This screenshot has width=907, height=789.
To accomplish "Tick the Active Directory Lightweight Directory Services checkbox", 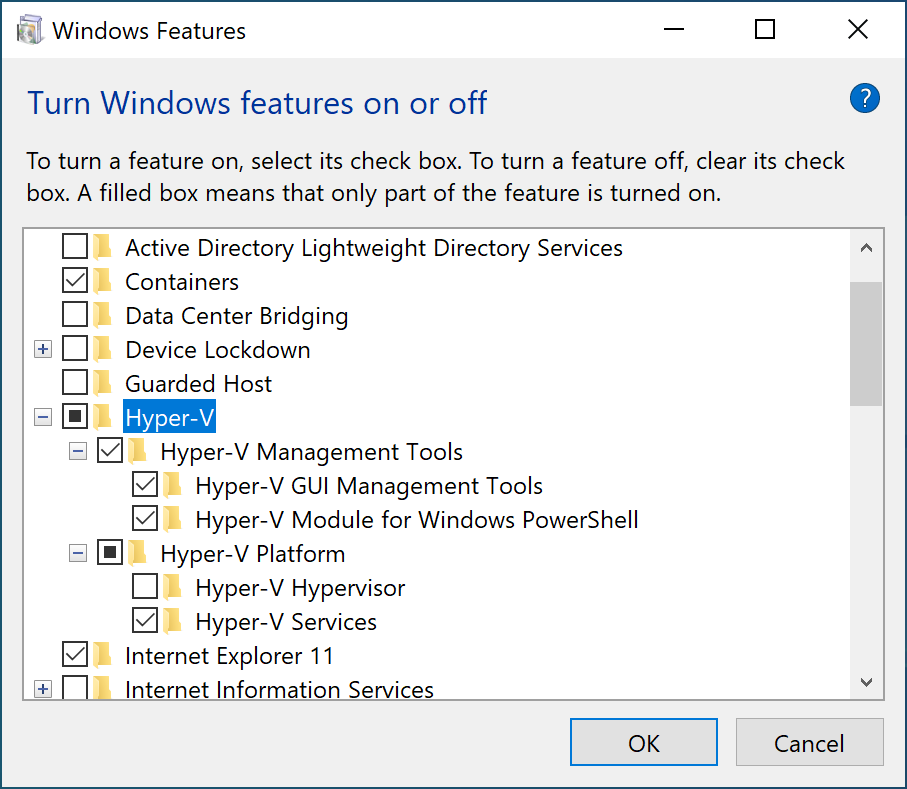I will [75, 248].
